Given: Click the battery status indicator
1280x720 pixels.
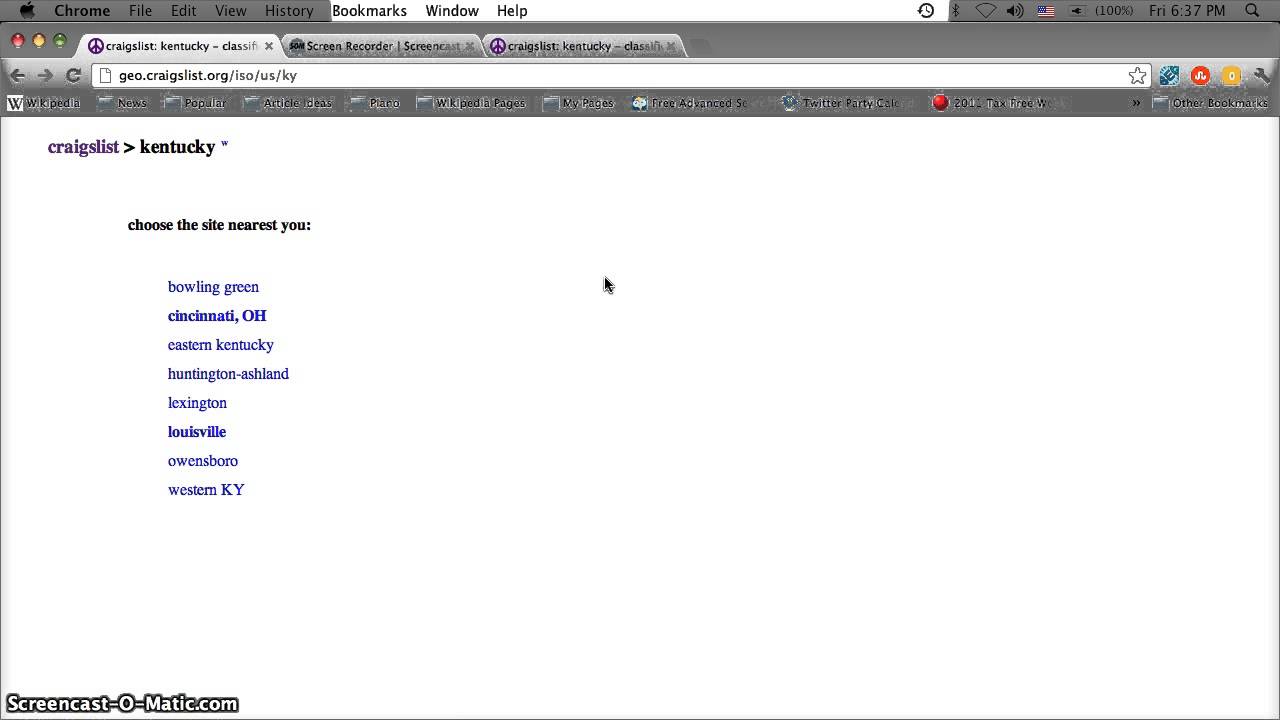Looking at the screenshot, I should click(1100, 11).
